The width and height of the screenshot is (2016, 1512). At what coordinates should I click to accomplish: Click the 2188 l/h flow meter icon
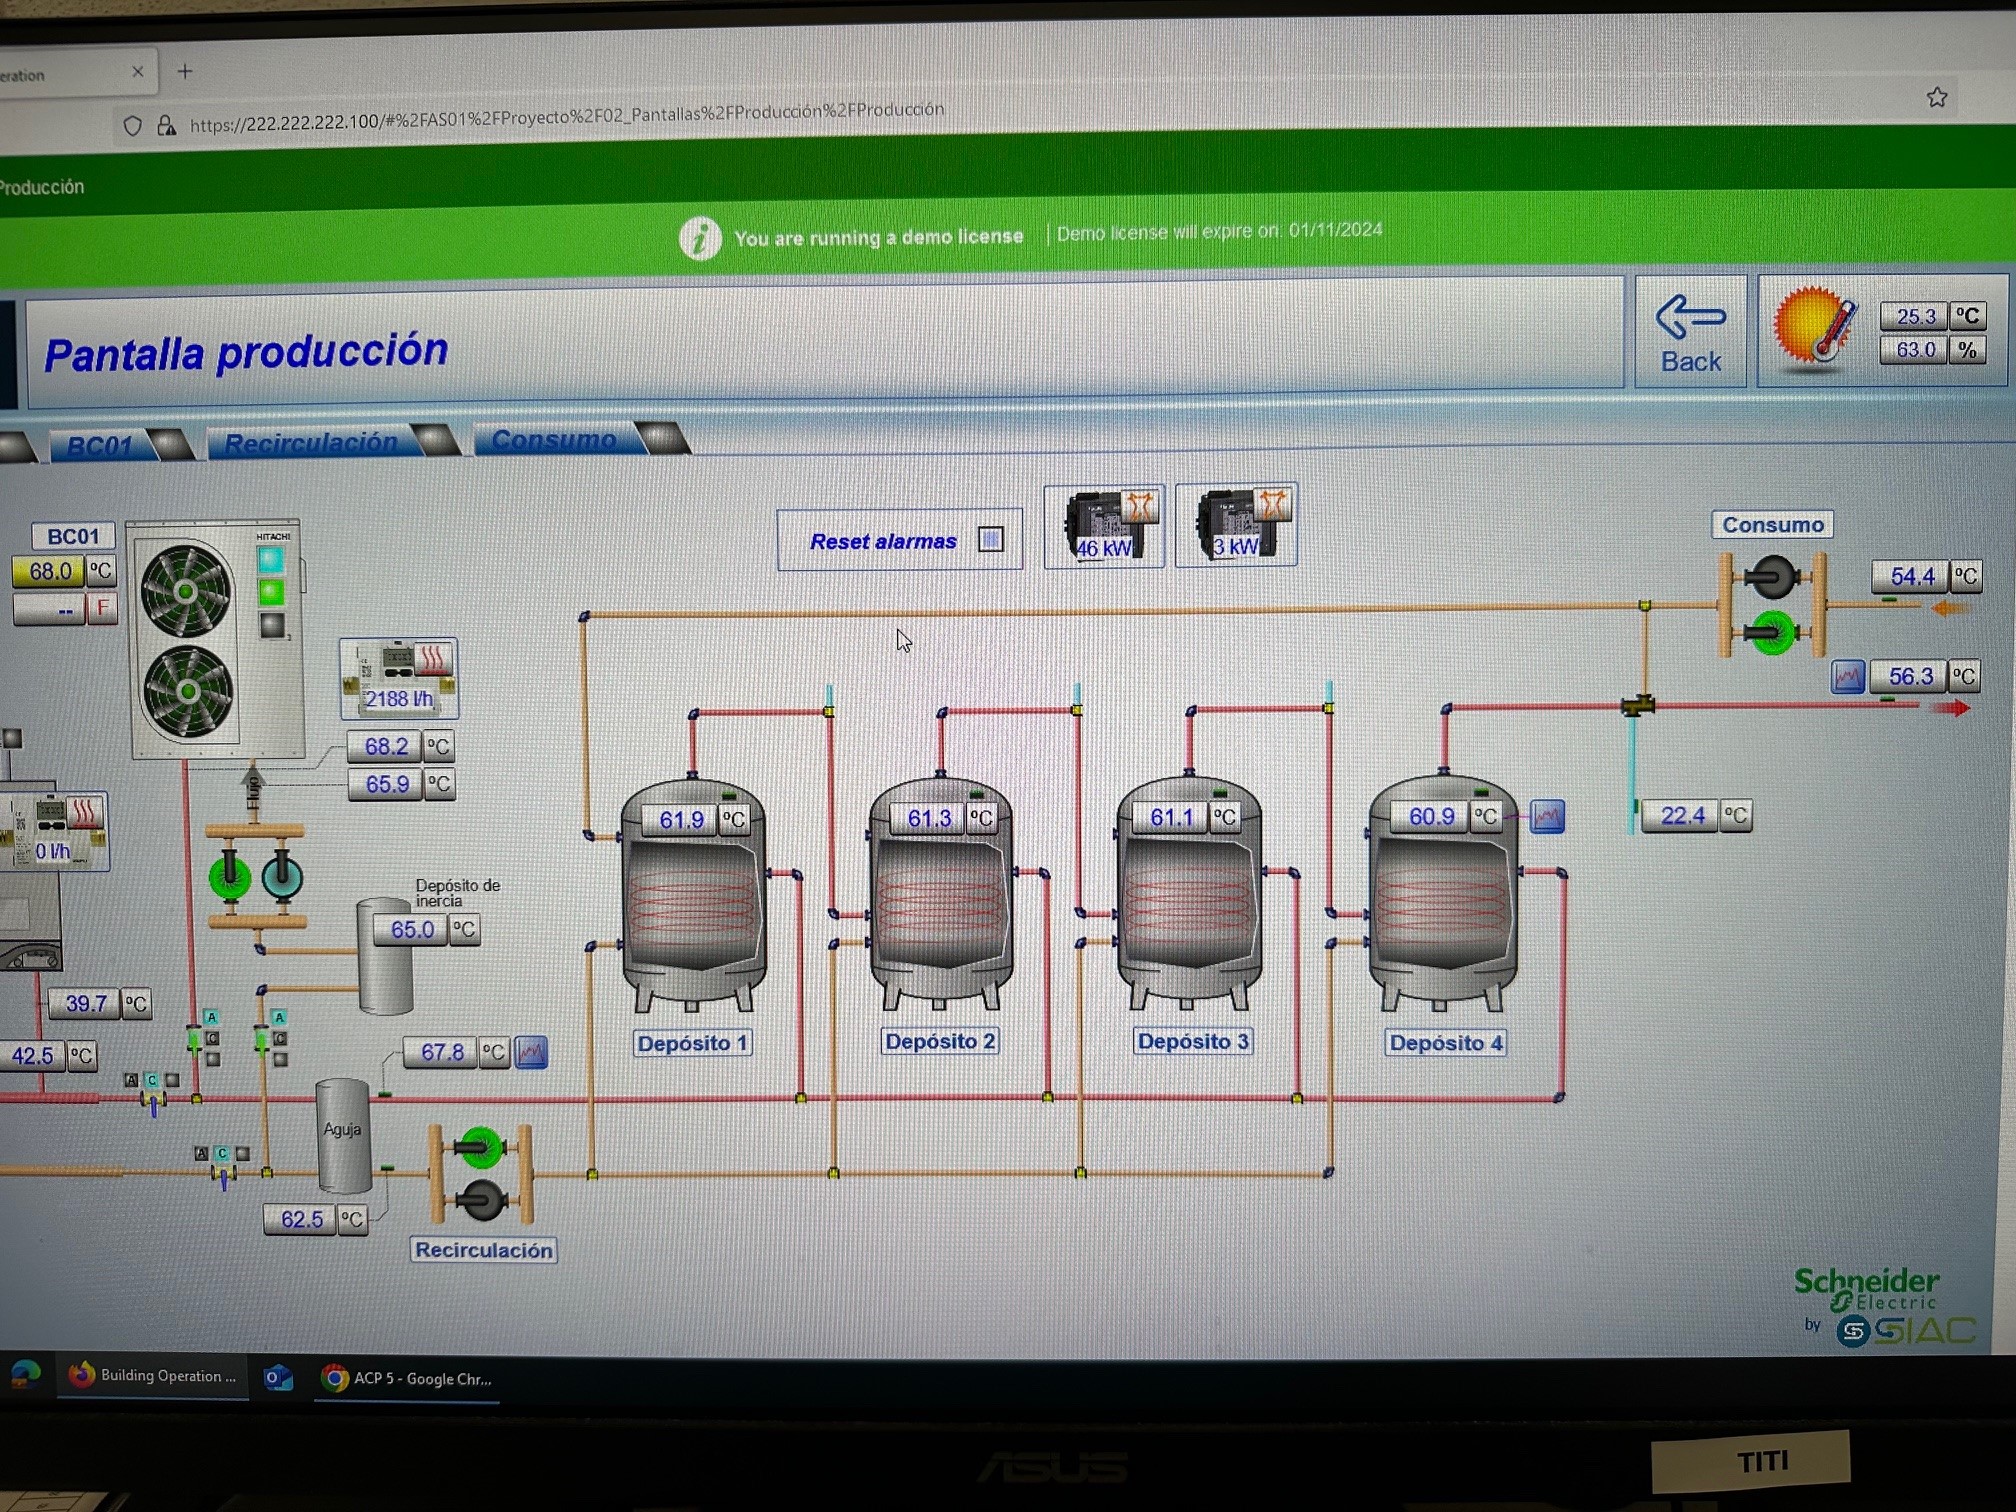(399, 678)
